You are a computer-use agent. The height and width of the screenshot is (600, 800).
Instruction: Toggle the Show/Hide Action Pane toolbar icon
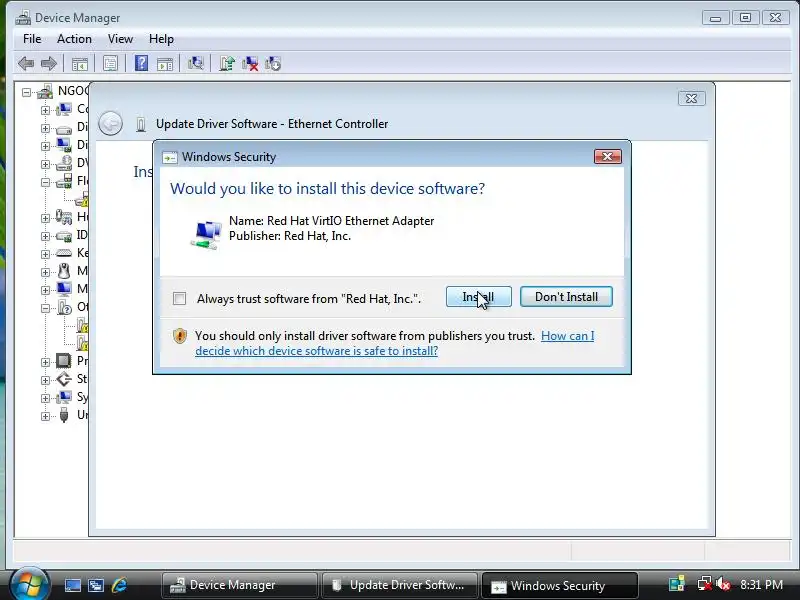[165, 64]
